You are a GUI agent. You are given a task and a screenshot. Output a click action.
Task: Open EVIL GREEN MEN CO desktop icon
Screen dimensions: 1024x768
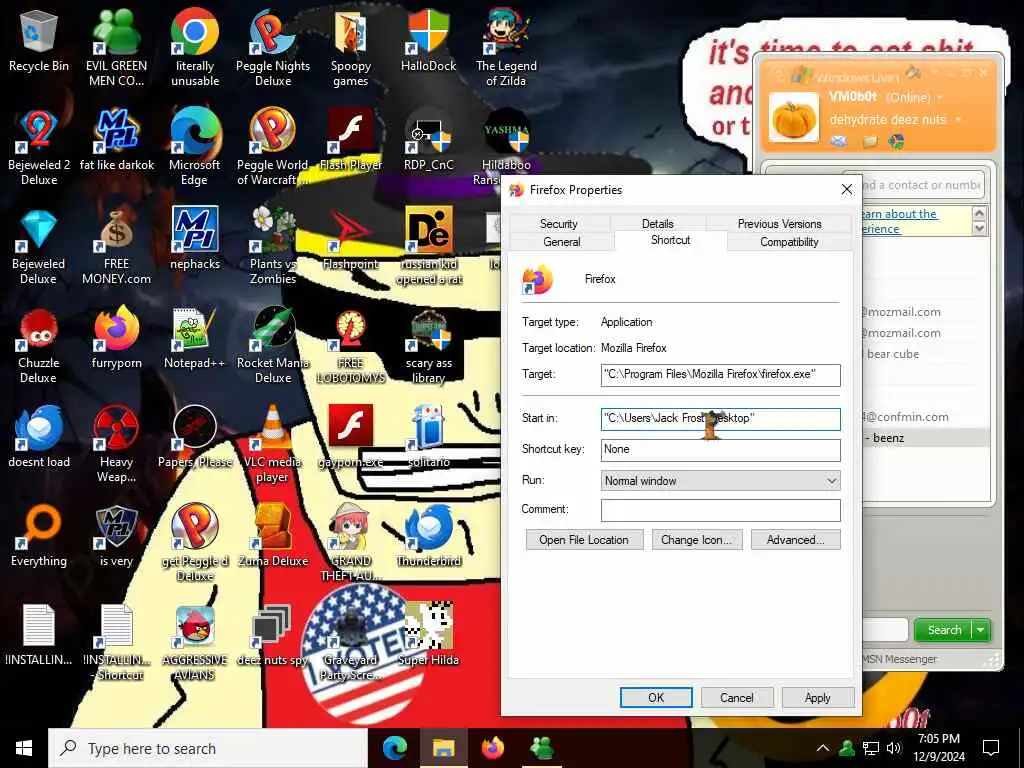(116, 47)
